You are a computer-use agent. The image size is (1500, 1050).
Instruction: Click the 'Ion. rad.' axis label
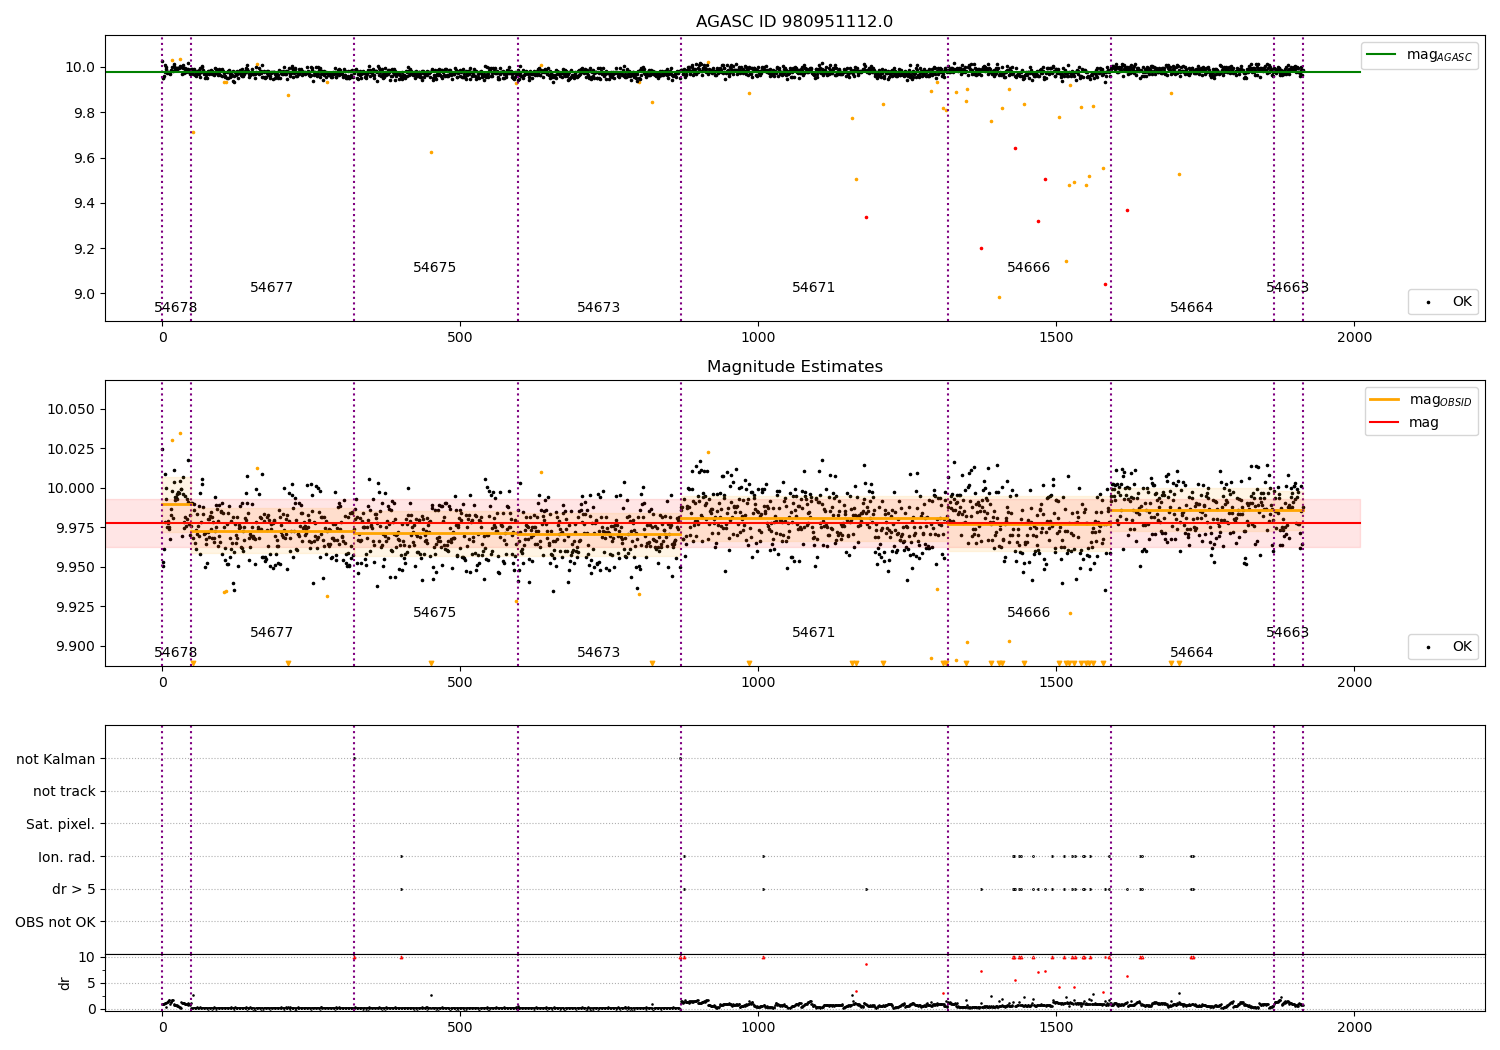coord(67,857)
